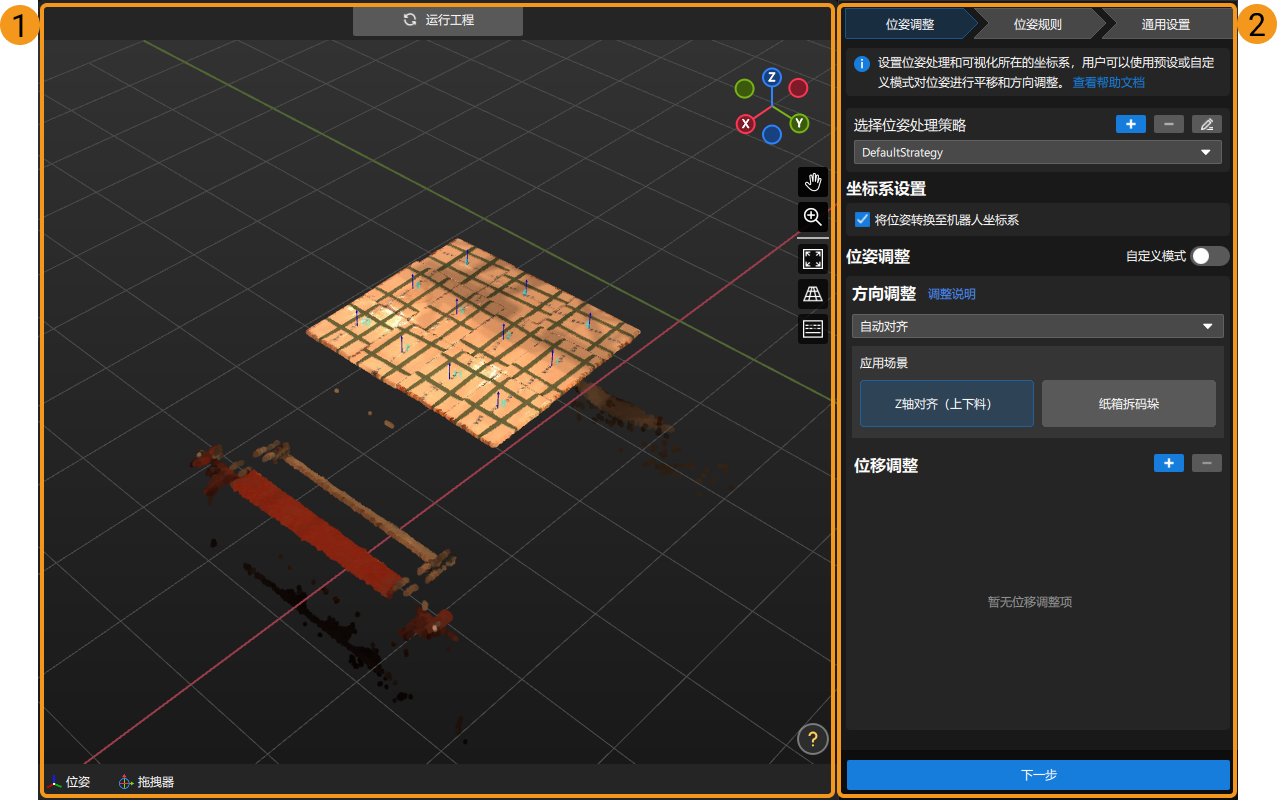
Task: Toggle the perspective grid icon
Action: click(813, 294)
